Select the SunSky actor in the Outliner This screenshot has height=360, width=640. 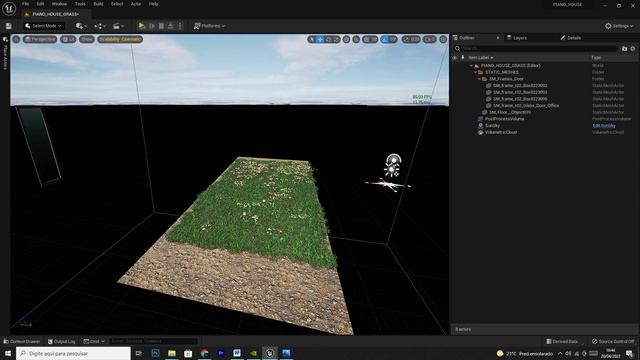545,126
